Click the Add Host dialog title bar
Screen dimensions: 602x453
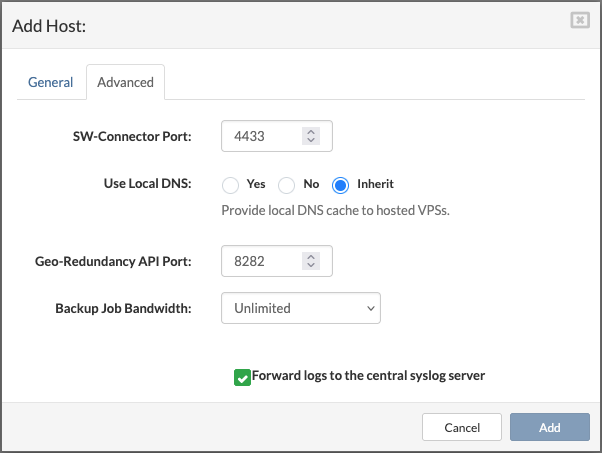click(250, 25)
